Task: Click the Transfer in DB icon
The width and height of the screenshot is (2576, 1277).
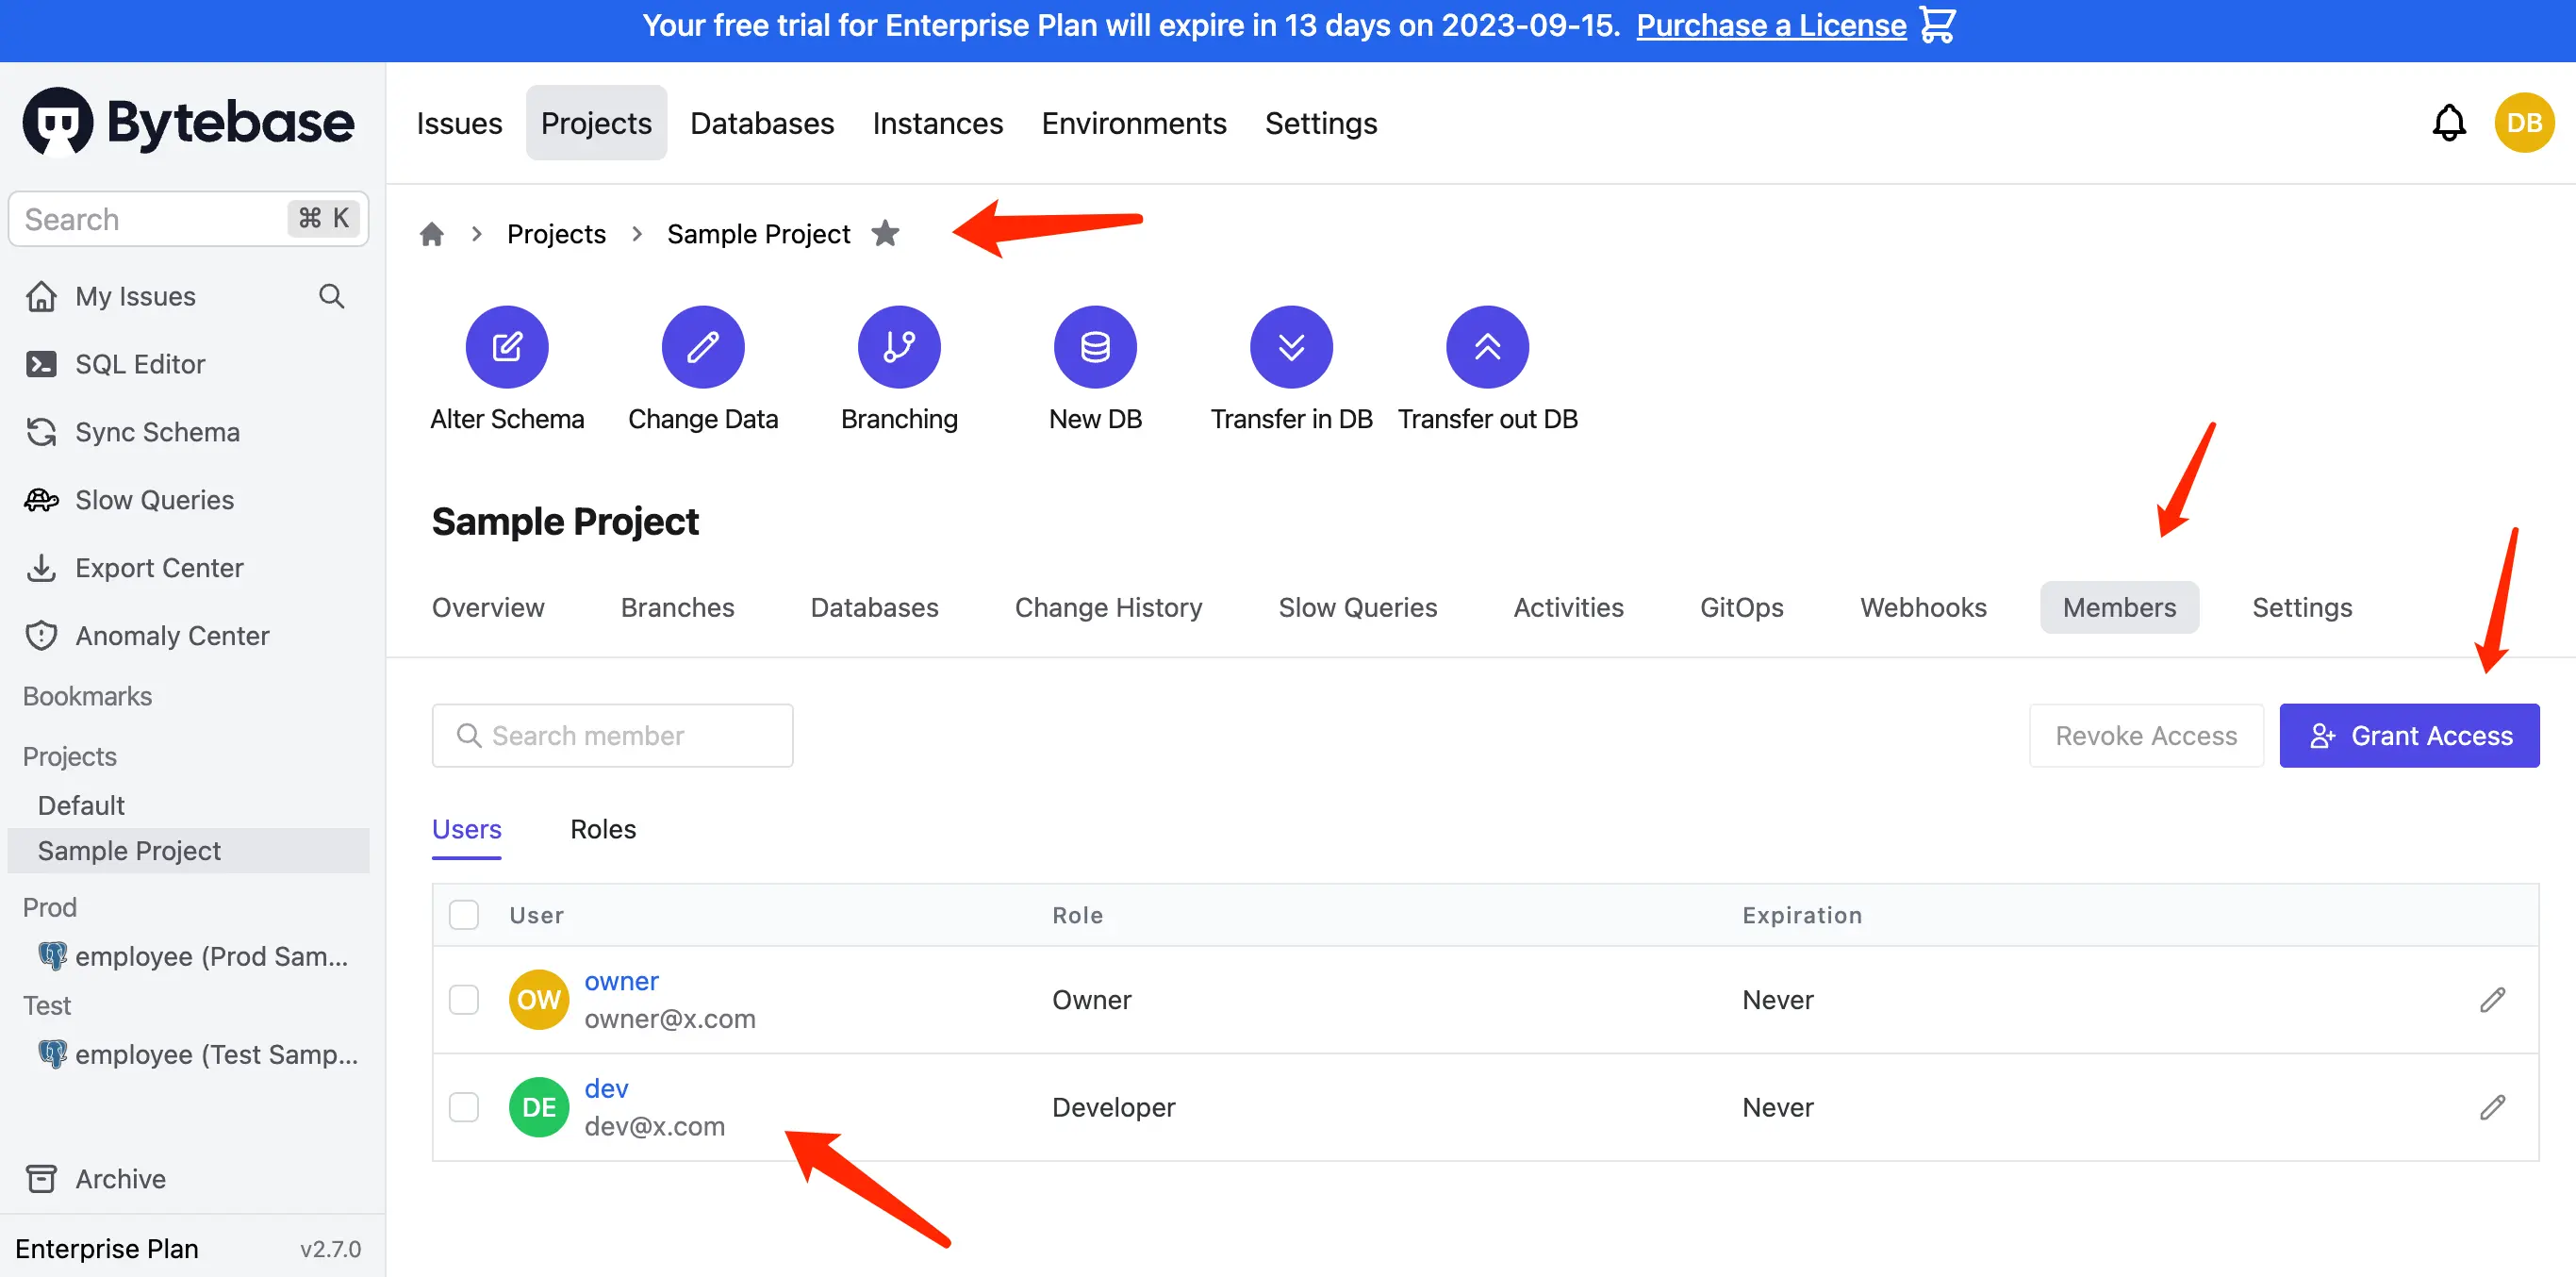Action: (x=1291, y=347)
